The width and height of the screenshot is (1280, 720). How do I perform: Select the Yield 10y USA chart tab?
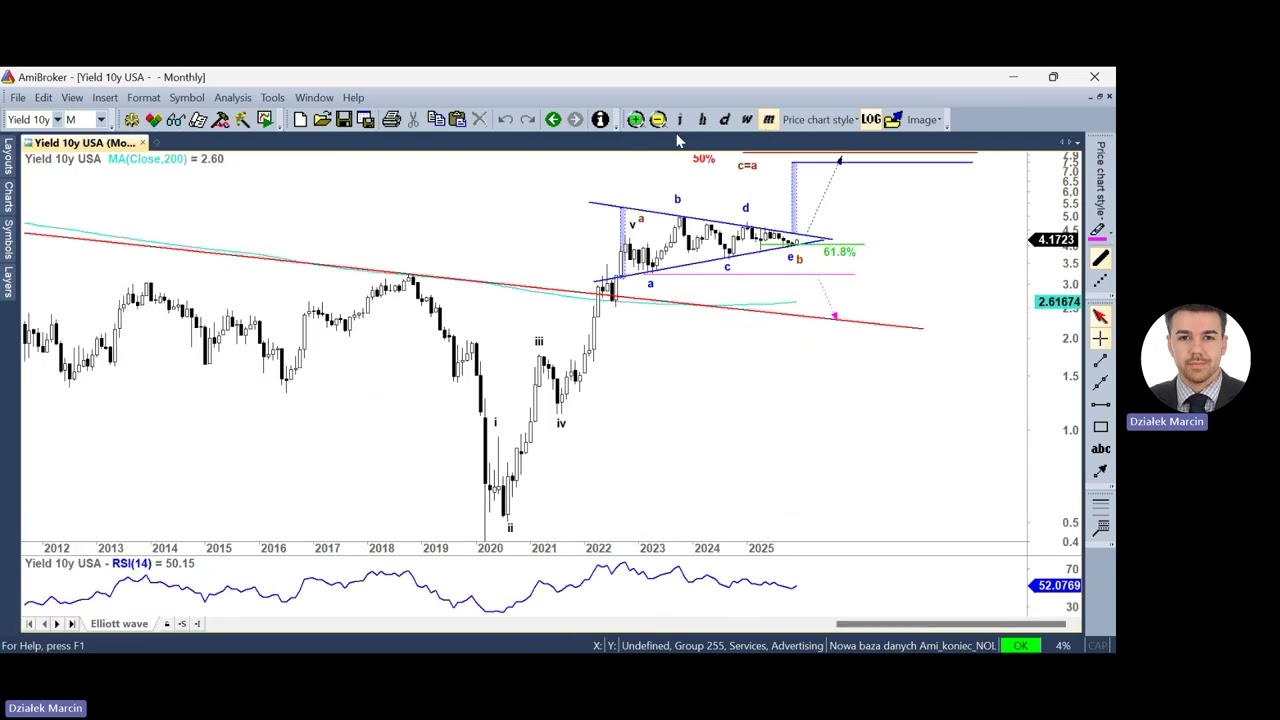(x=85, y=143)
